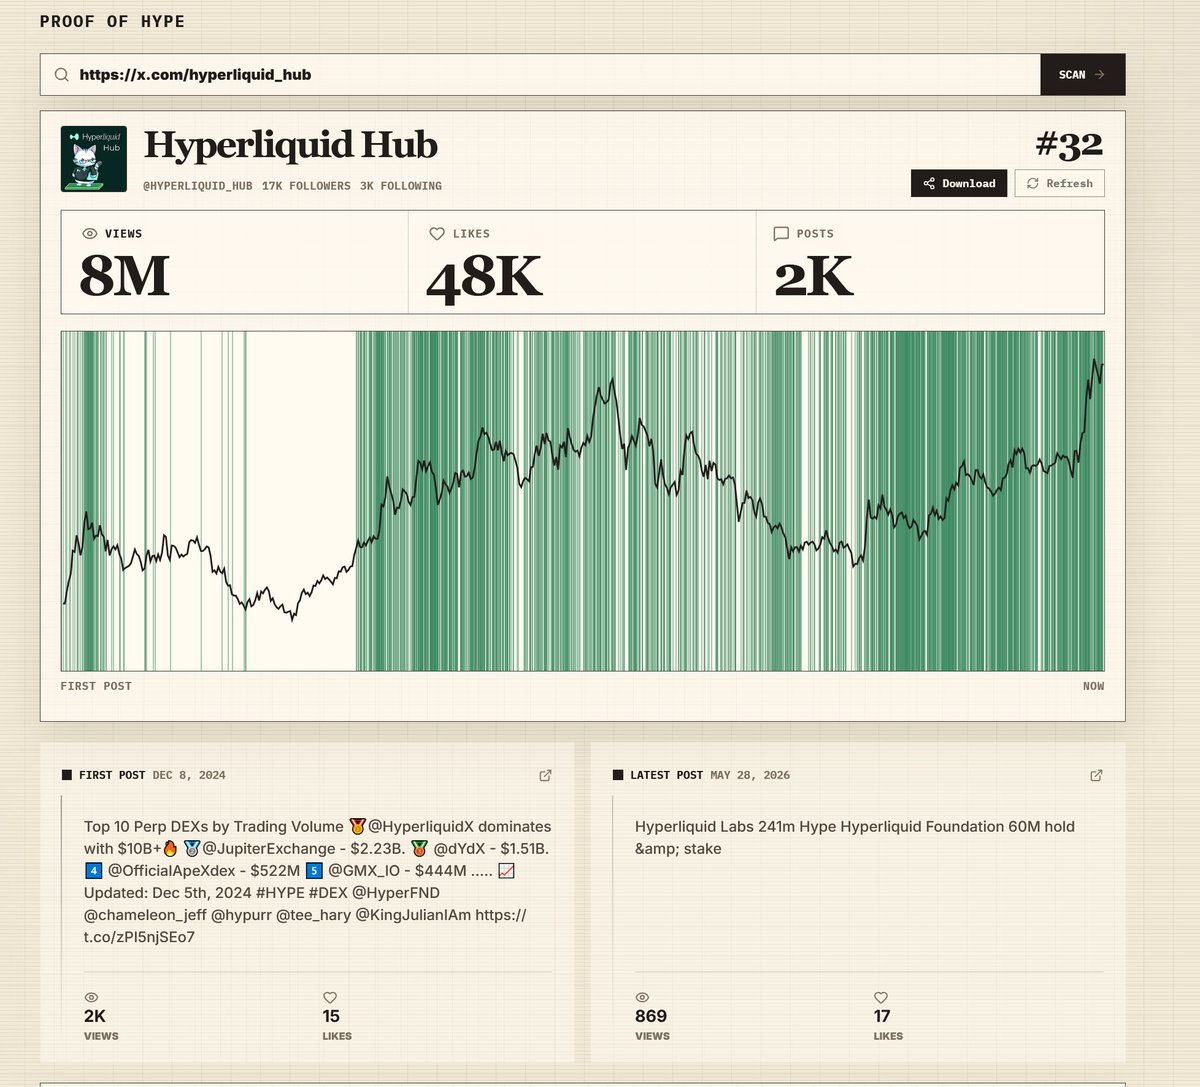Click the share icon in Download button

(x=929, y=184)
